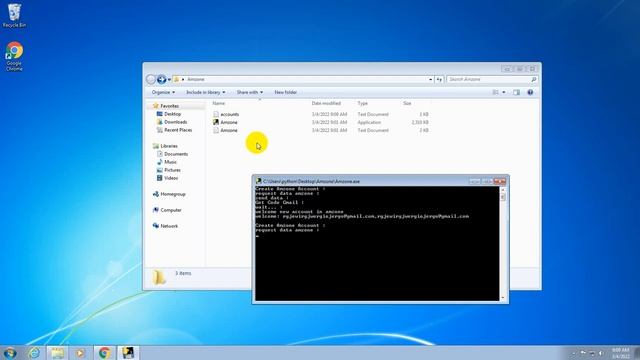640x360 pixels.
Task: Open Explorer help question mark icon
Action: click(530, 92)
